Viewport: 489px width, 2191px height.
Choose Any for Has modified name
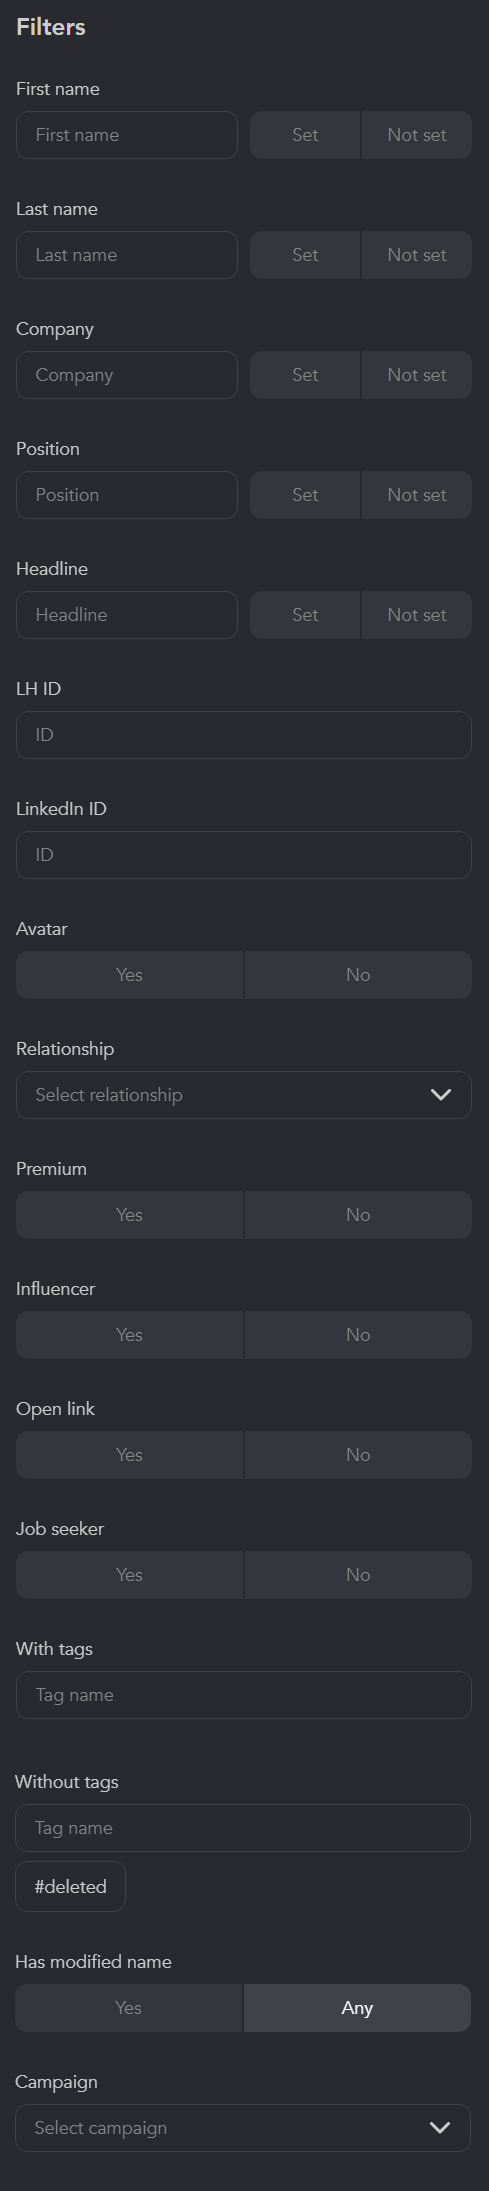357,2008
